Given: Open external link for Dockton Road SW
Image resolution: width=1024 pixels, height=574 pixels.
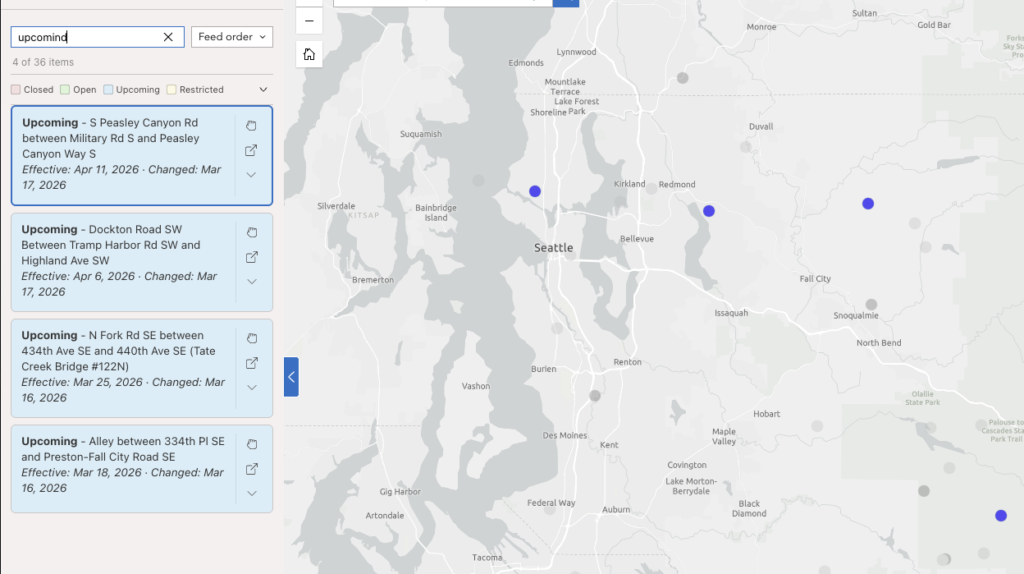Looking at the screenshot, I should (252, 257).
